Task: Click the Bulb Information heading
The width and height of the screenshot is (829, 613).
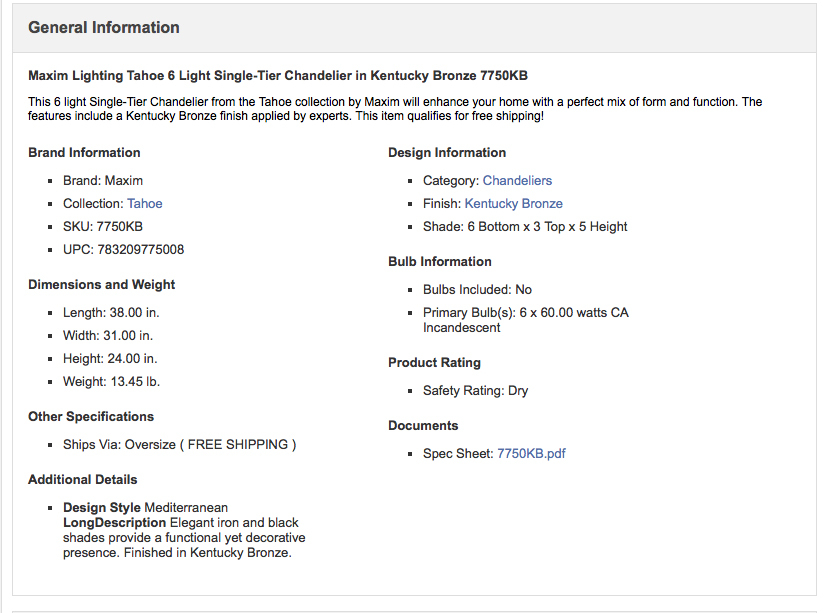Action: 440,262
